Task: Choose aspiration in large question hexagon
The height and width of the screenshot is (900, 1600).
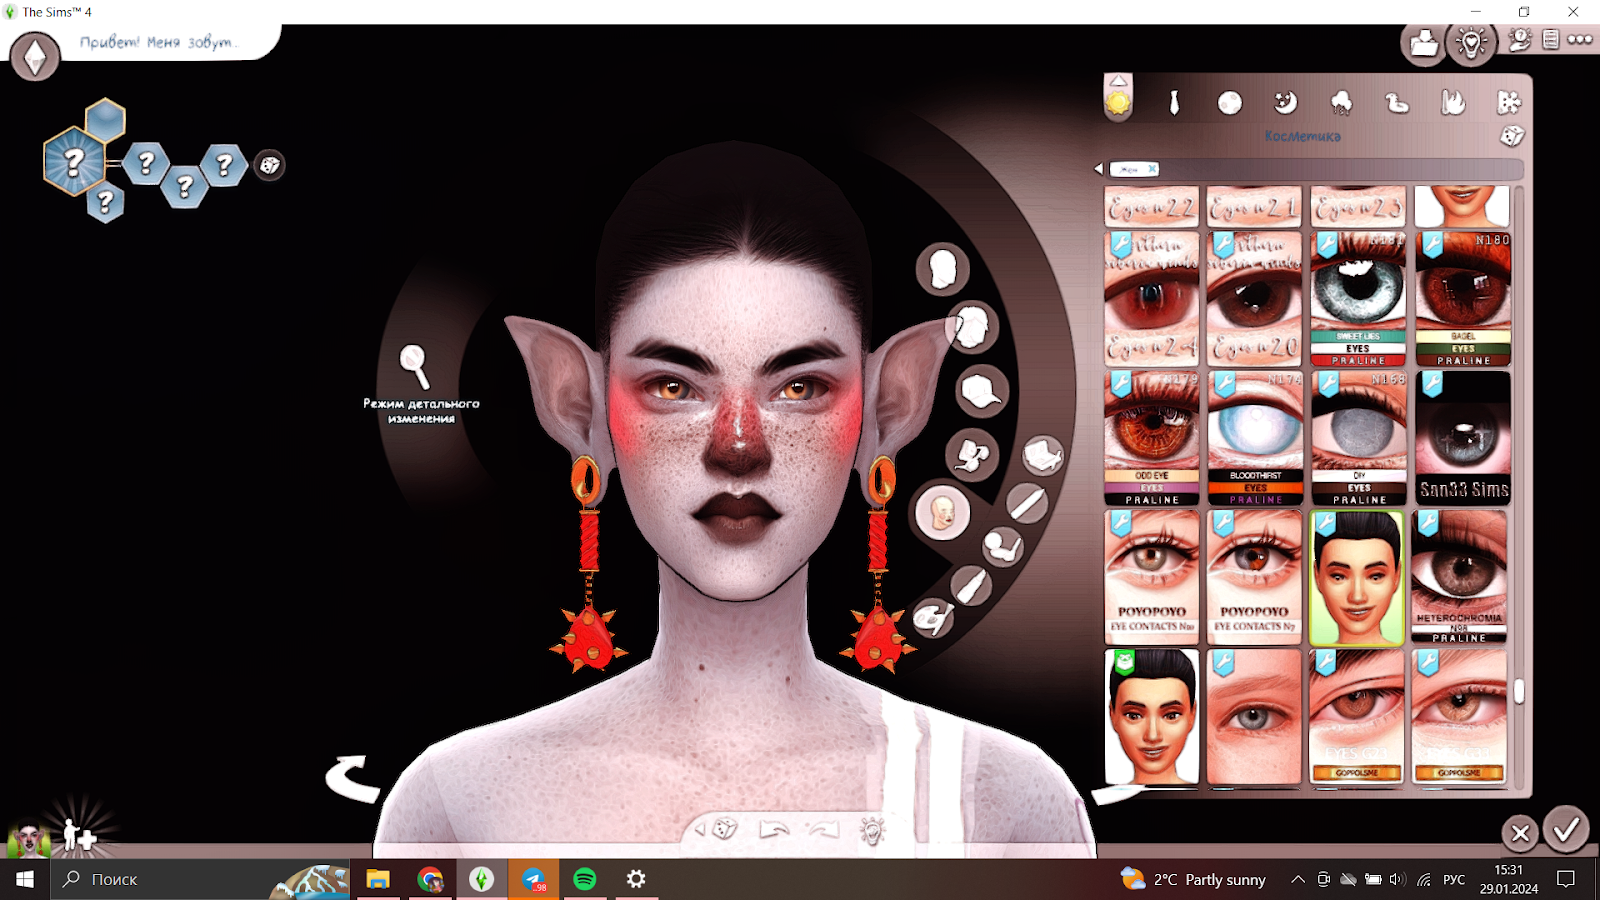Action: (74, 161)
